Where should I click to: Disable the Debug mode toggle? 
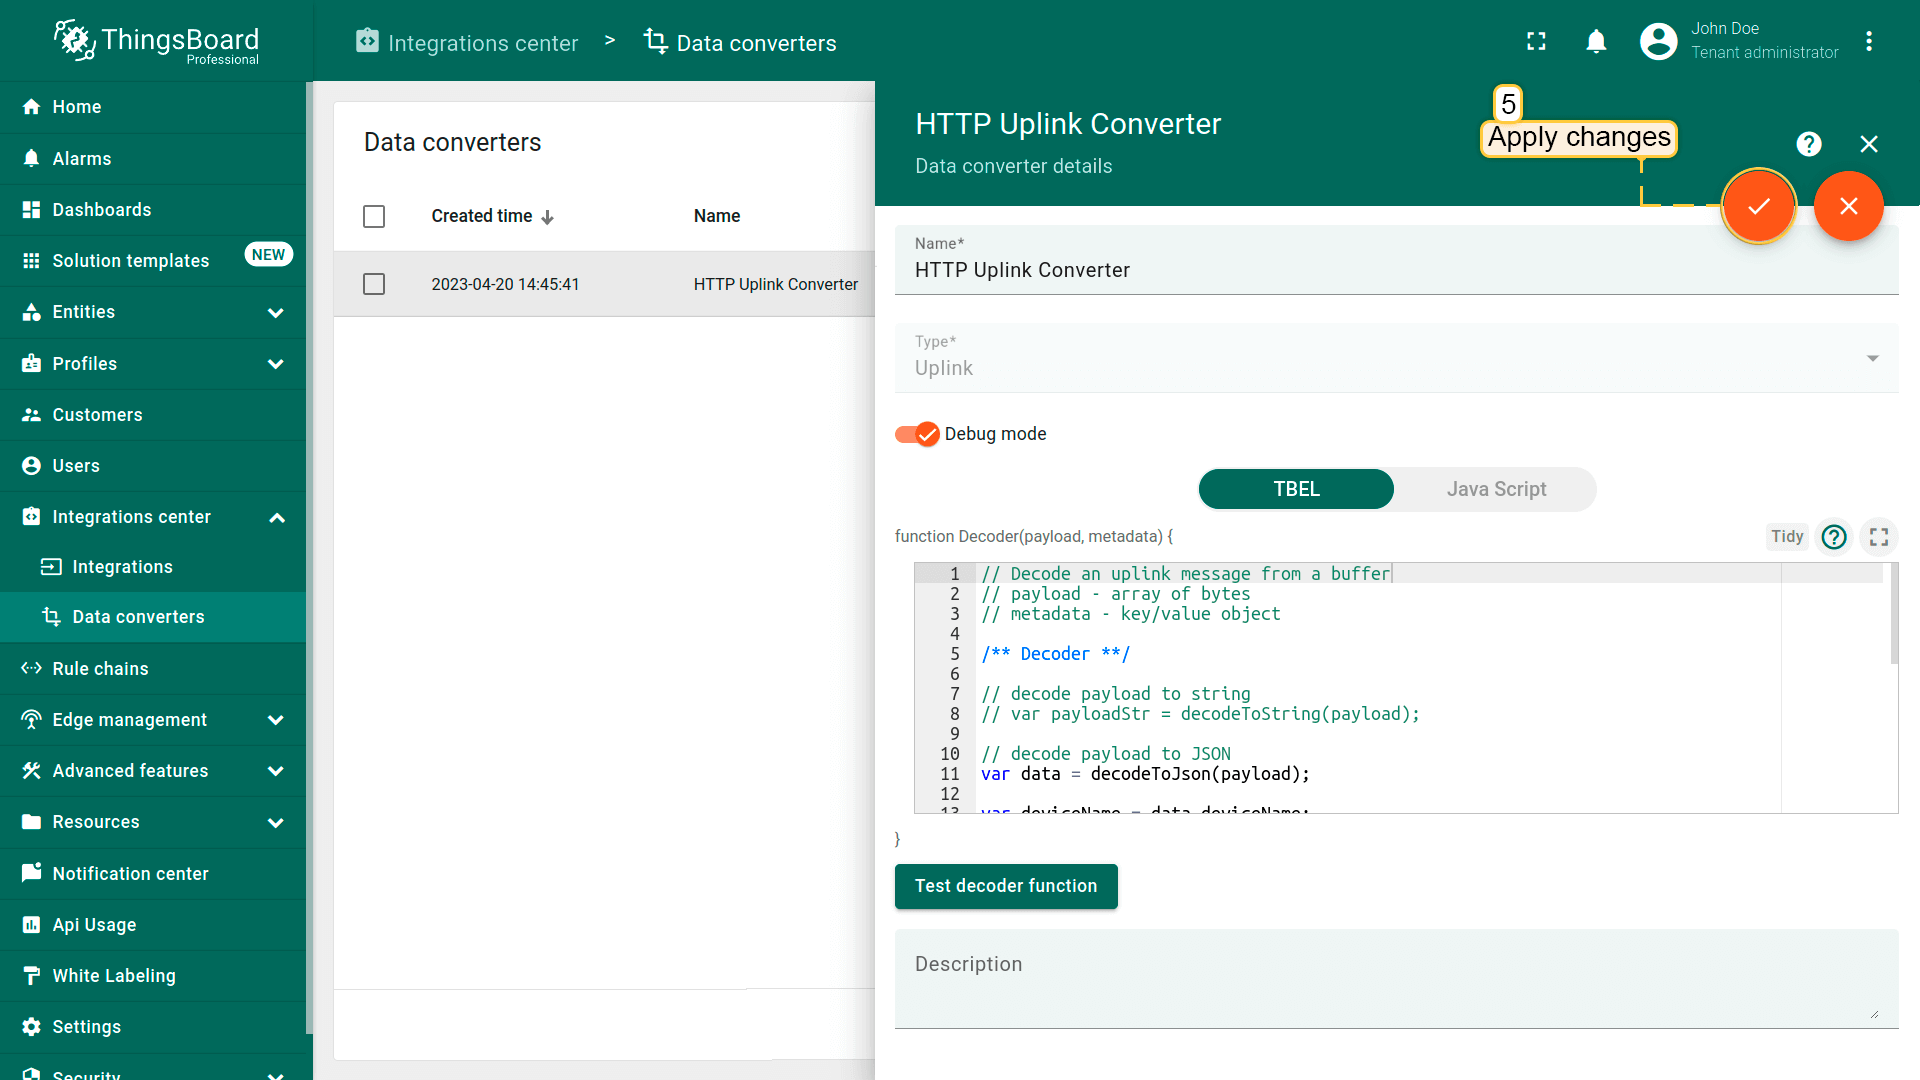[x=917, y=434]
